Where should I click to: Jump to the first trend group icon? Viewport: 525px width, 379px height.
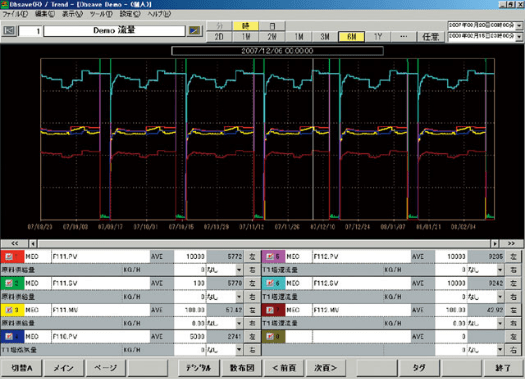coord(9,31)
